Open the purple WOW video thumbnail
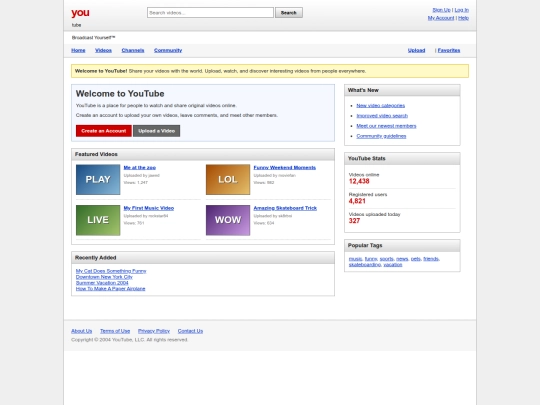540x405 pixels. coord(228,220)
